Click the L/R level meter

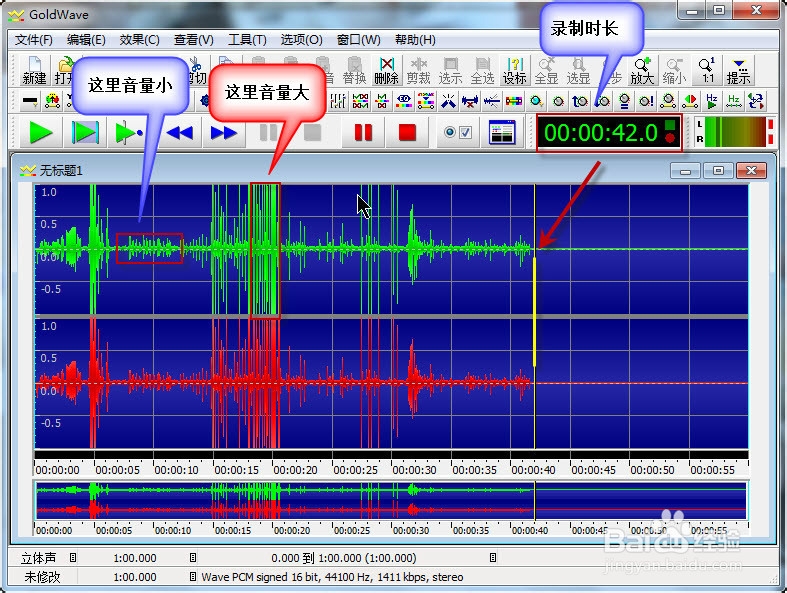(x=734, y=132)
